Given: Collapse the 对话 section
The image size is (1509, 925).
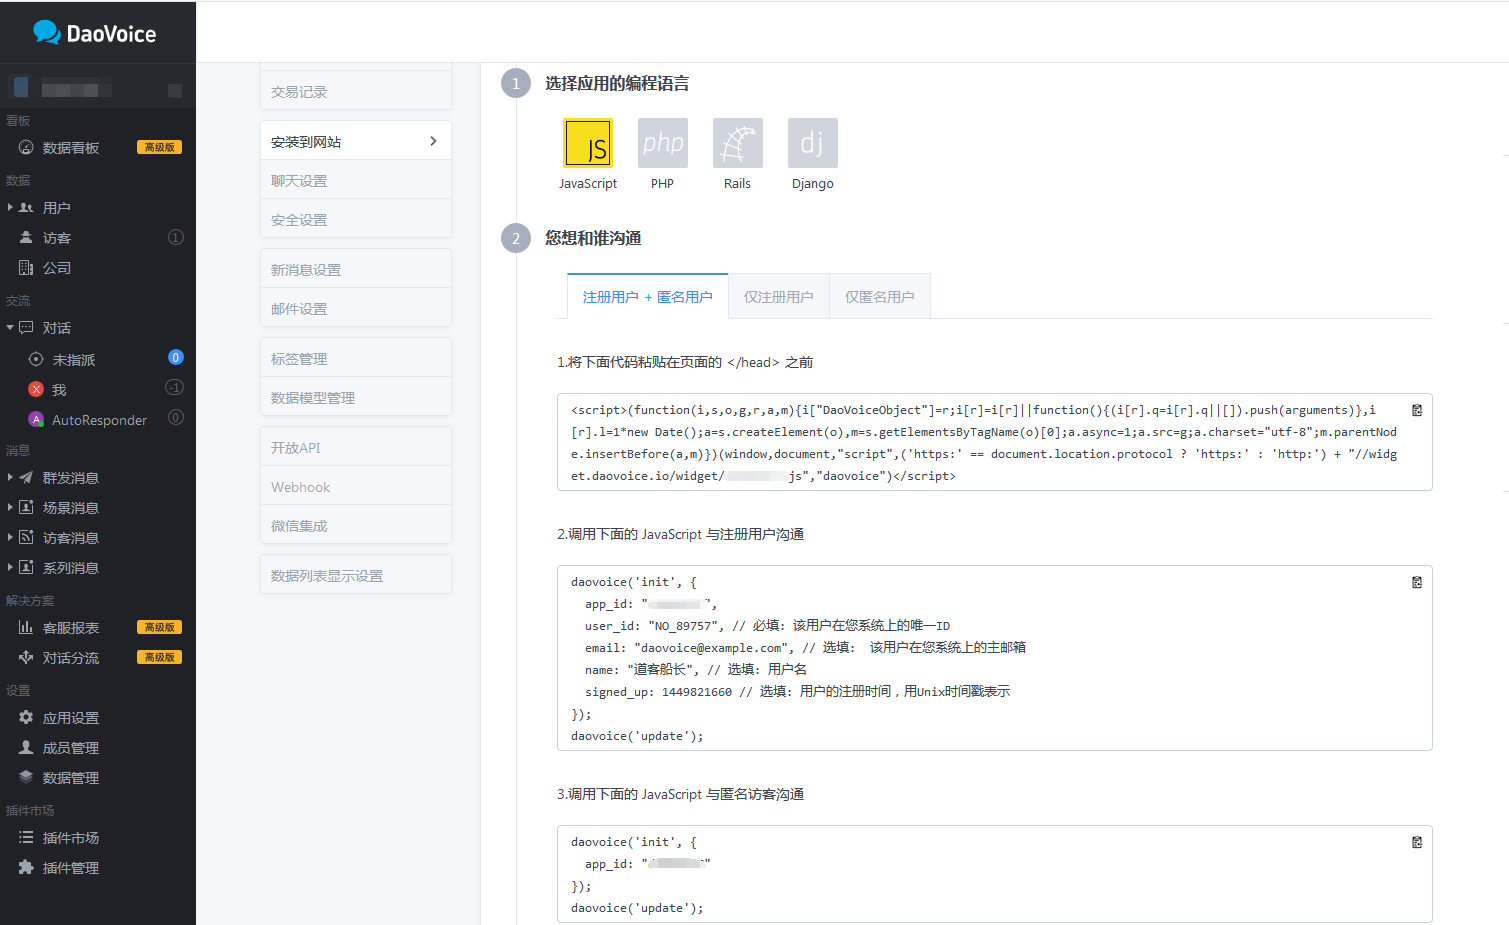Looking at the screenshot, I should pos(10,328).
